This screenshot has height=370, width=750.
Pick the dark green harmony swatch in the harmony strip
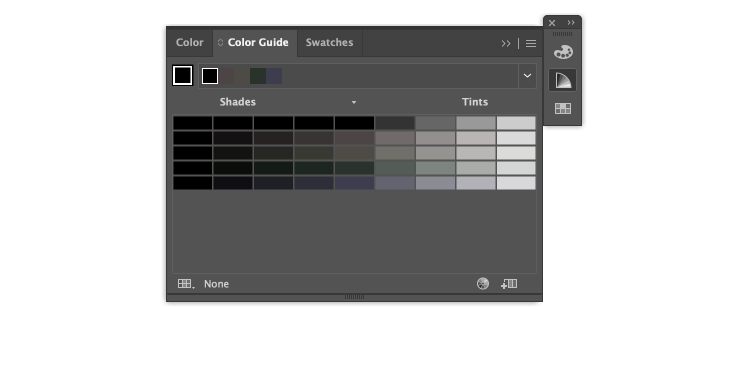click(258, 76)
